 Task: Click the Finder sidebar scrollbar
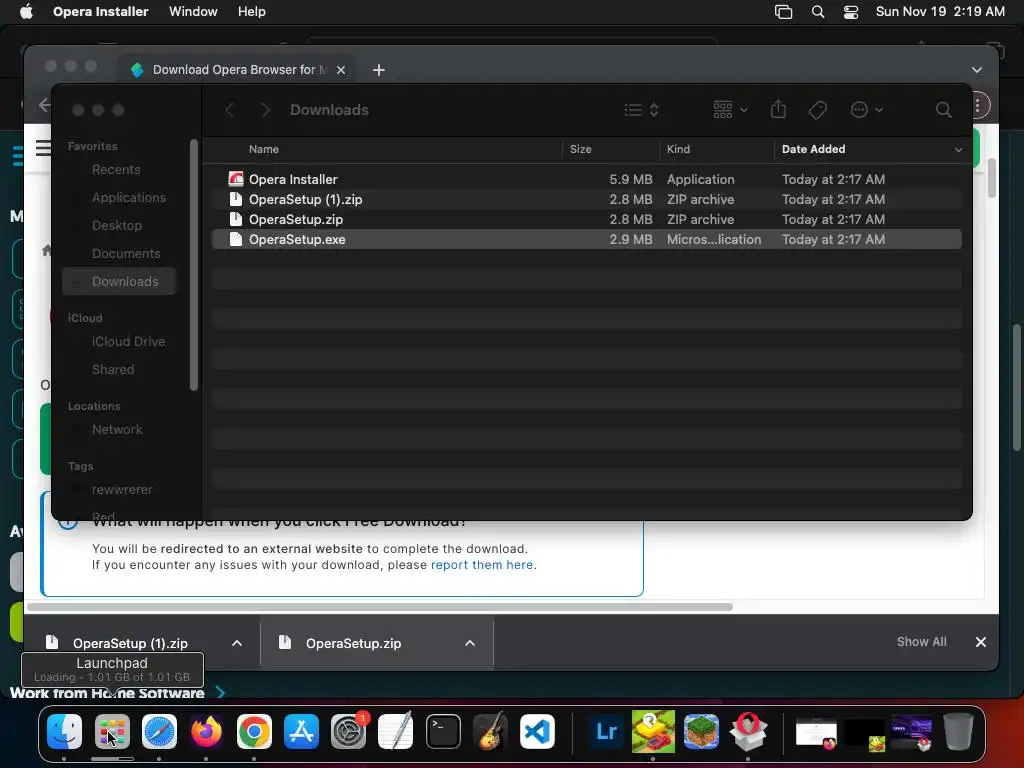pos(193,265)
